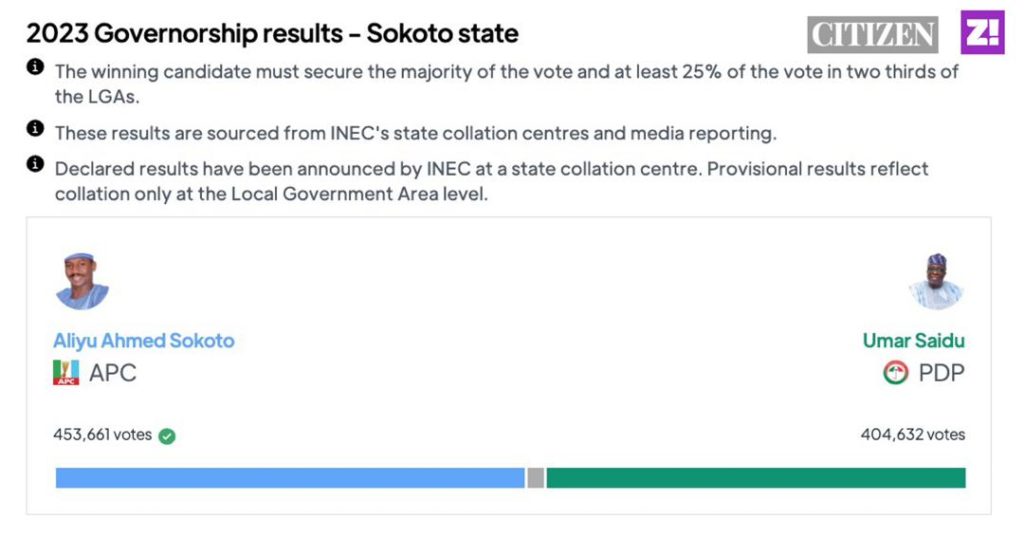
Task: Click info icon beside declared results note
Action: coord(35,164)
